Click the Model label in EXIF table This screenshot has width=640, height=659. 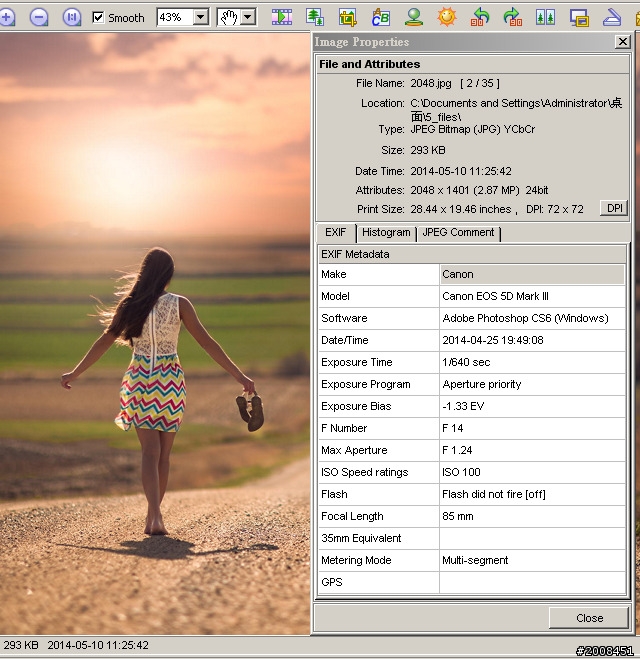tap(335, 296)
